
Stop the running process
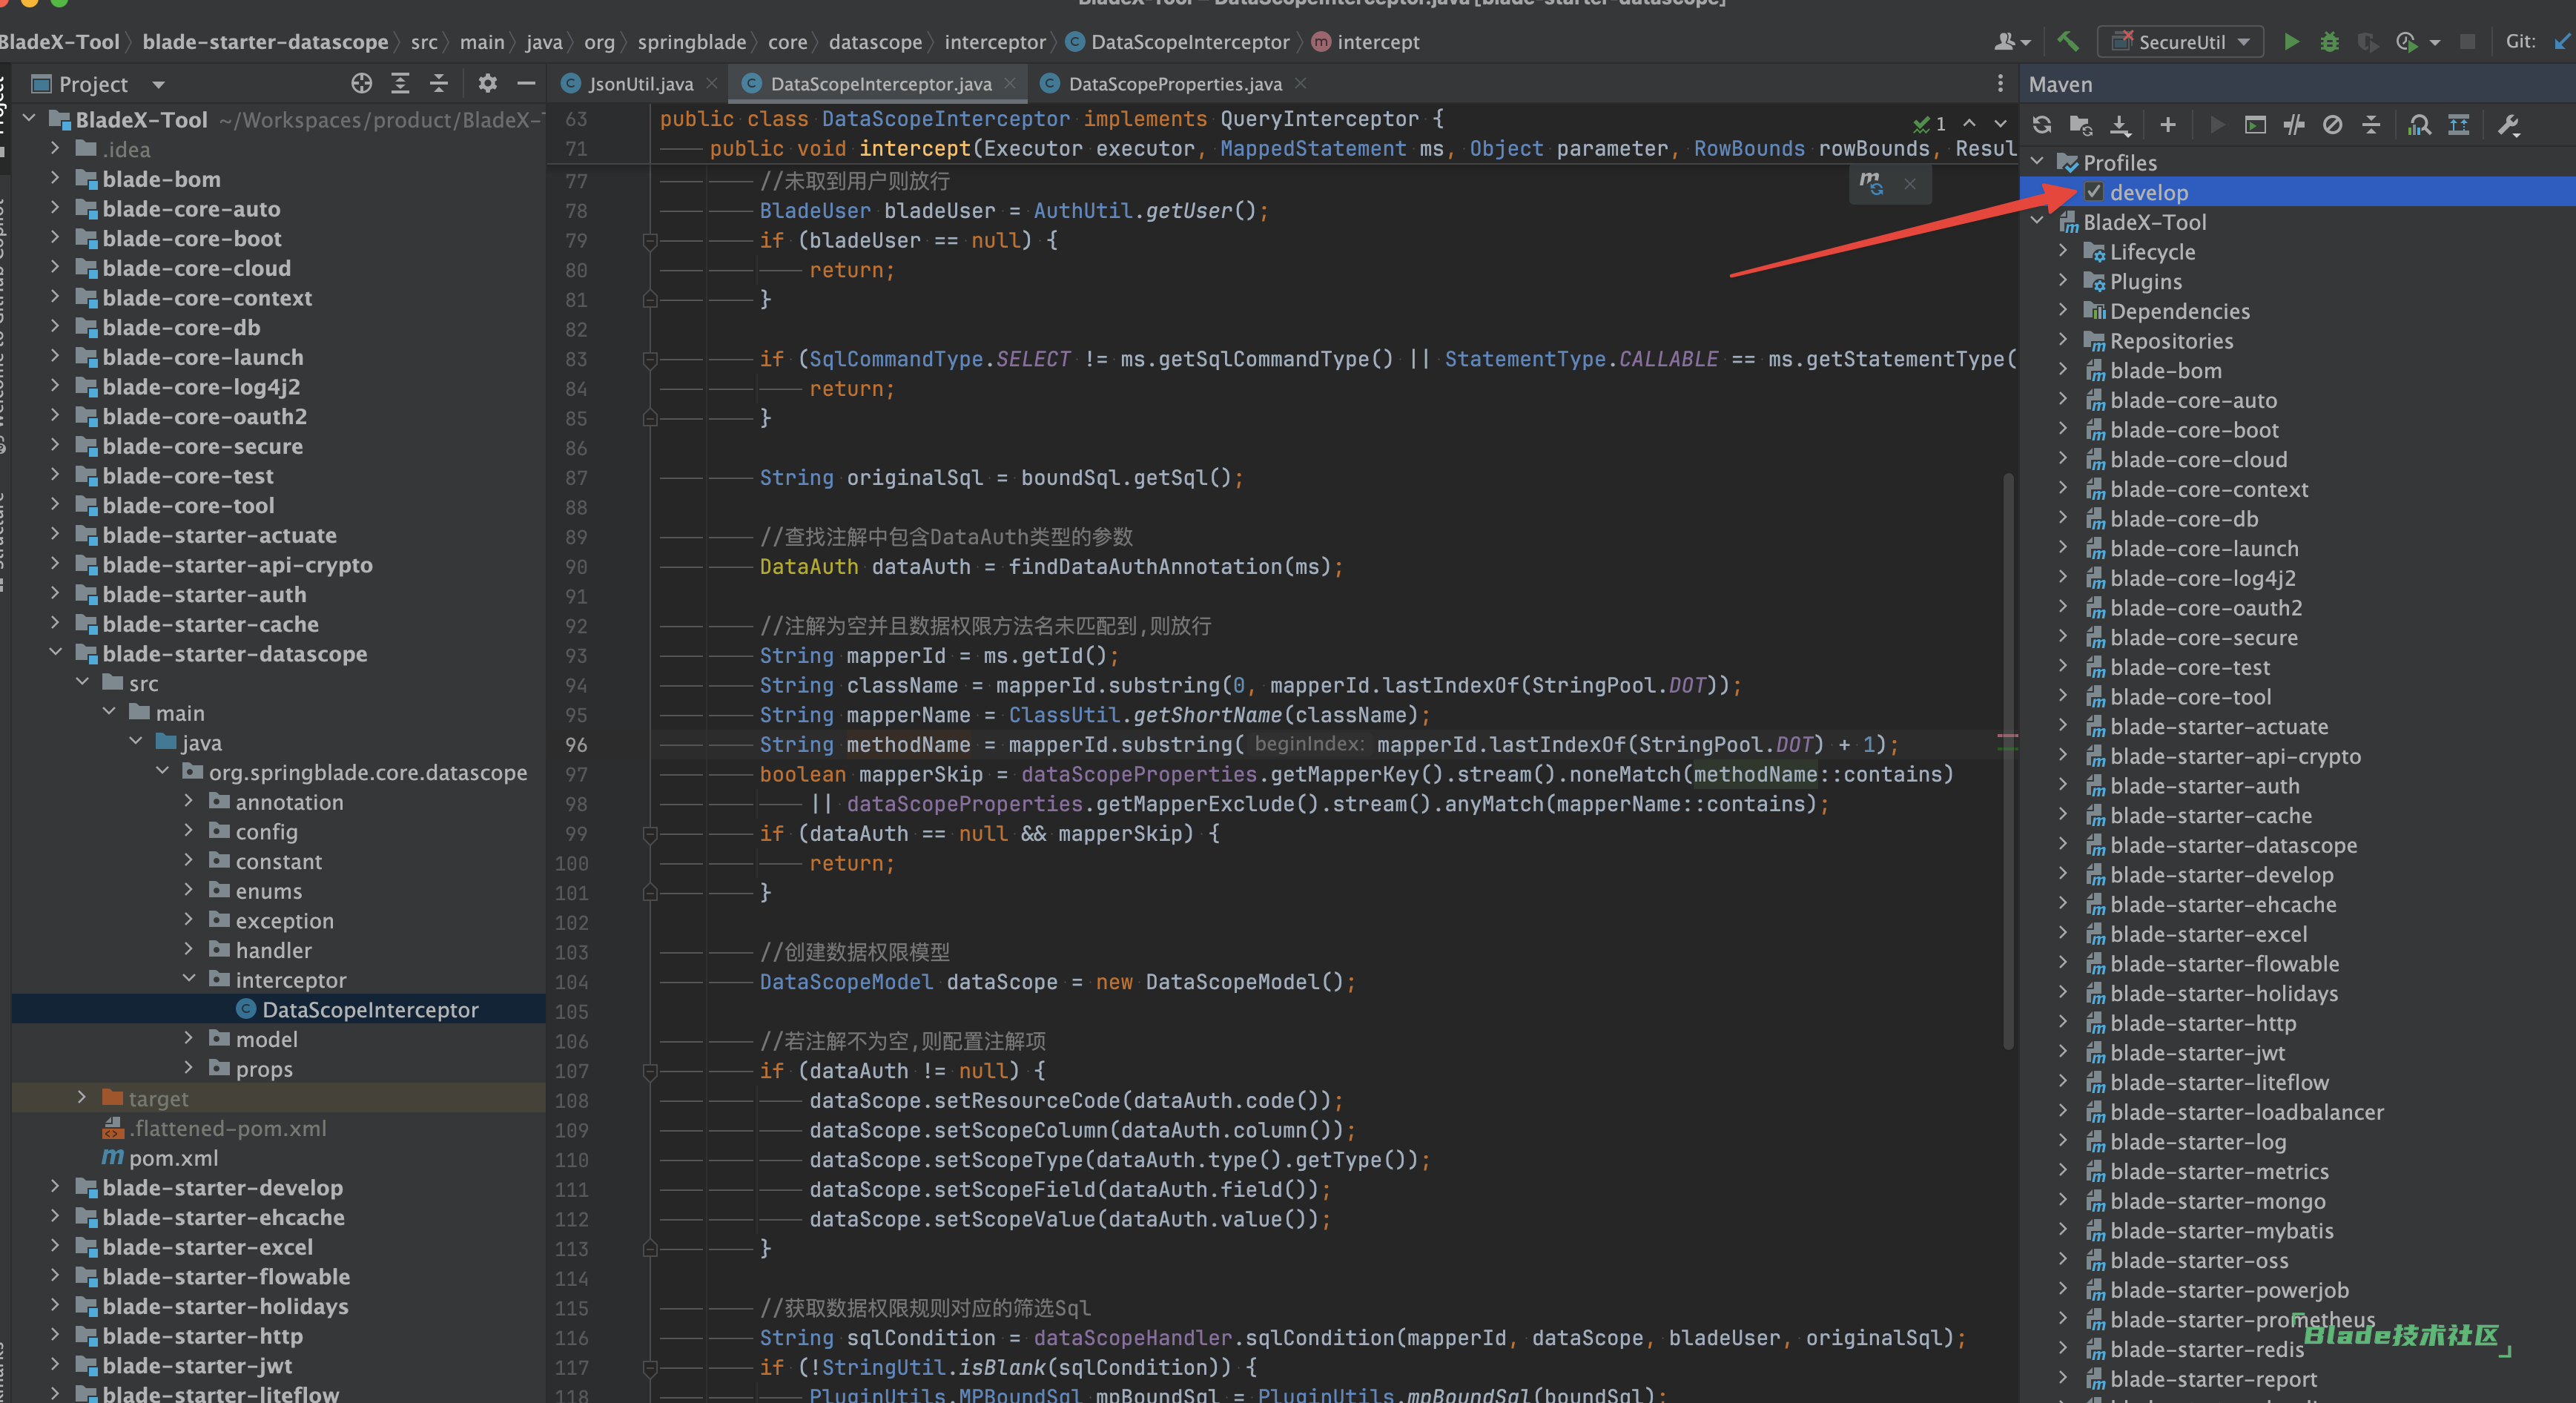tap(2468, 41)
